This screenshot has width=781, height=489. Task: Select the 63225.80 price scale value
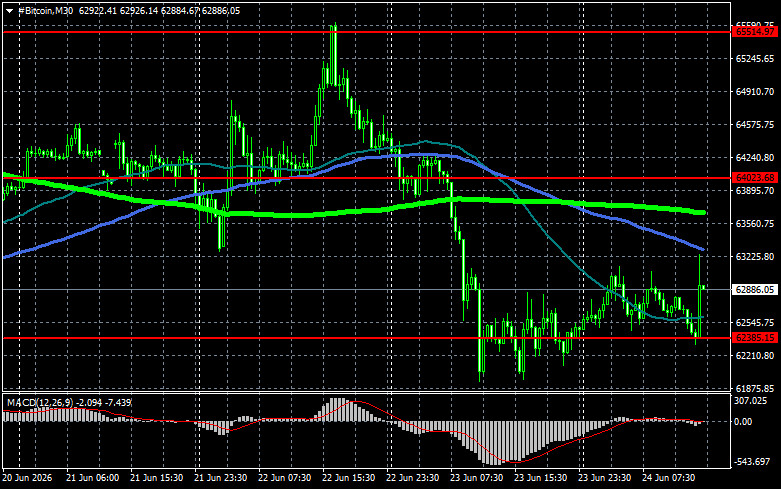[x=755, y=256]
